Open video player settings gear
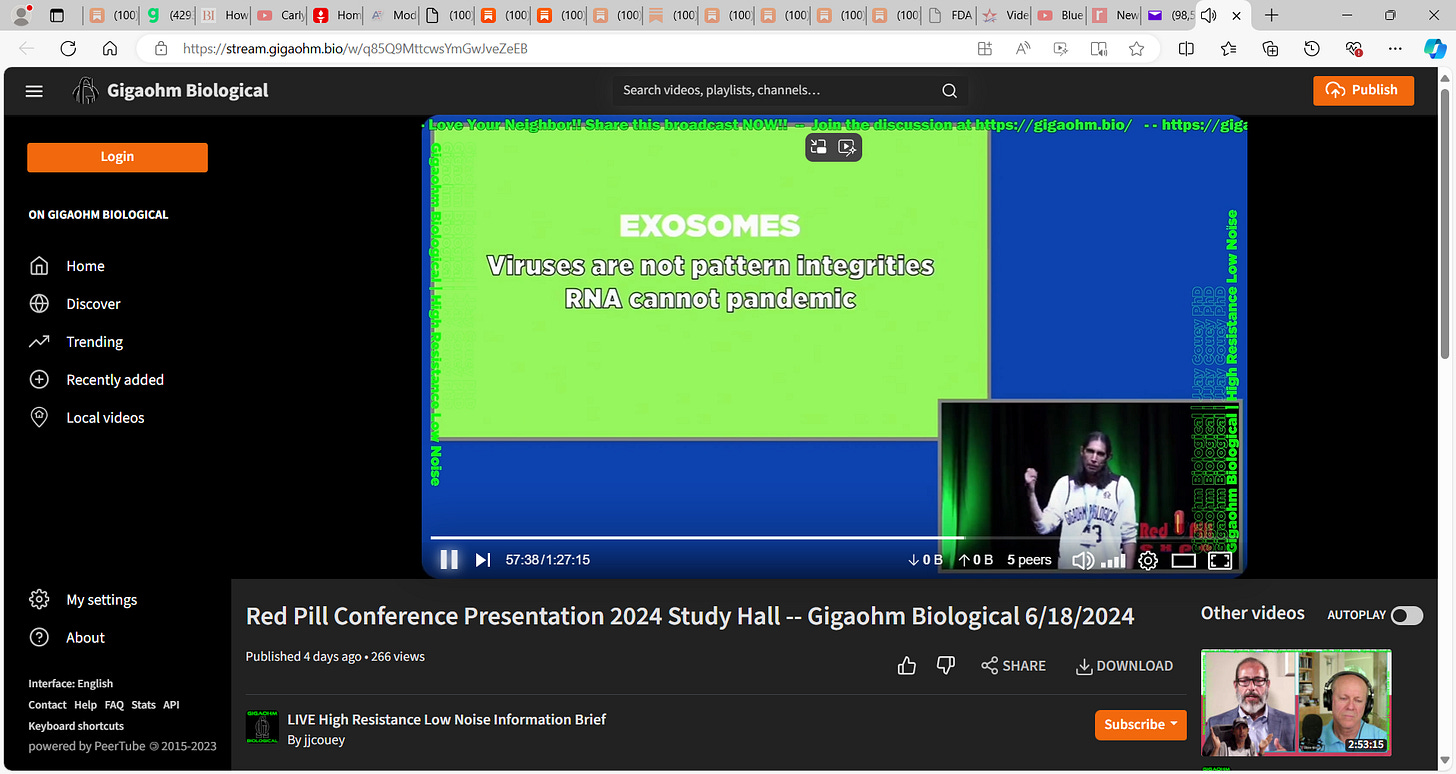 pos(1148,560)
